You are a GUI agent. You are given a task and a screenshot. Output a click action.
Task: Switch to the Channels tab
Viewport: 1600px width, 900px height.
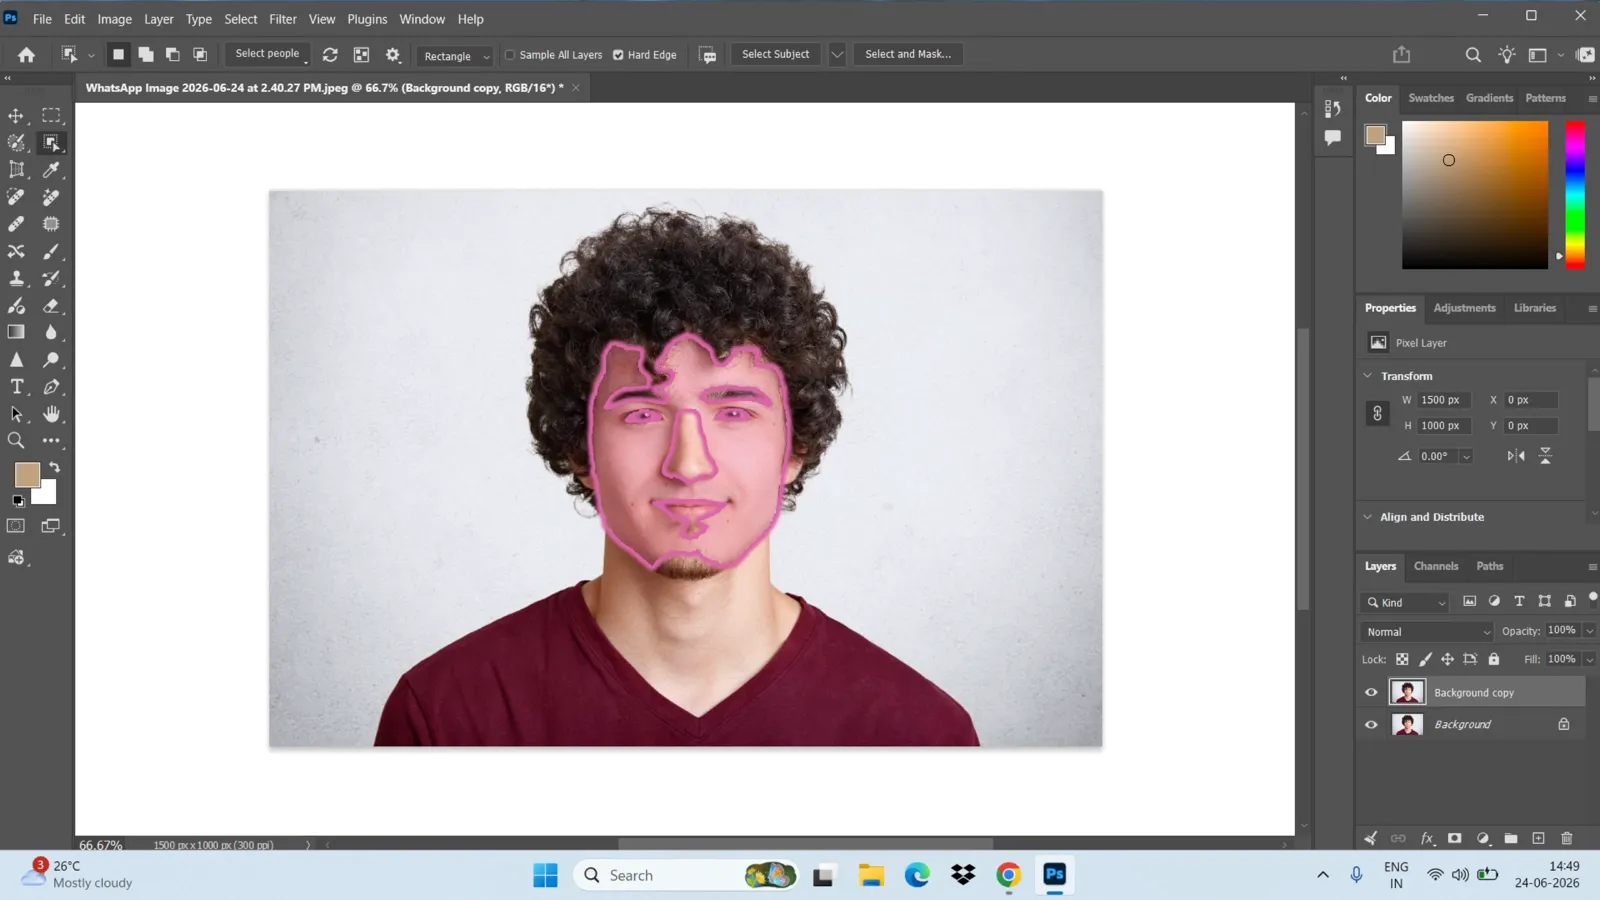tap(1436, 566)
